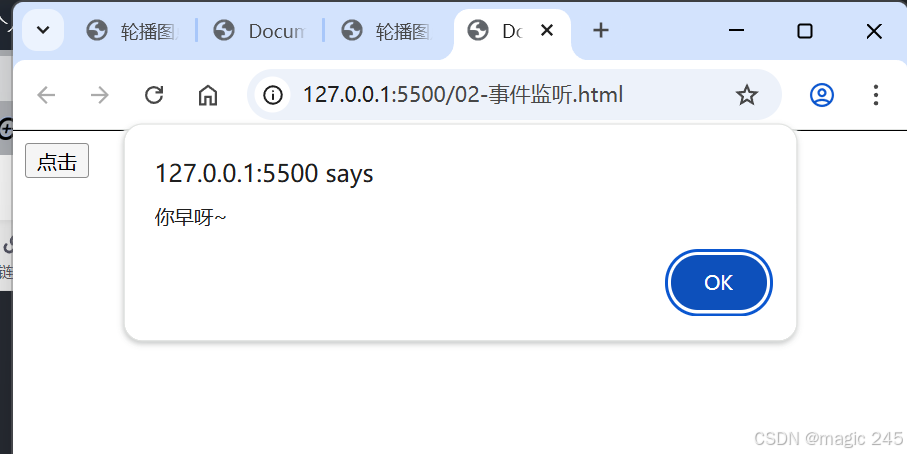Image resolution: width=907 pixels, height=454 pixels.
Task: Open a new tab with plus icon
Action: pos(601,30)
